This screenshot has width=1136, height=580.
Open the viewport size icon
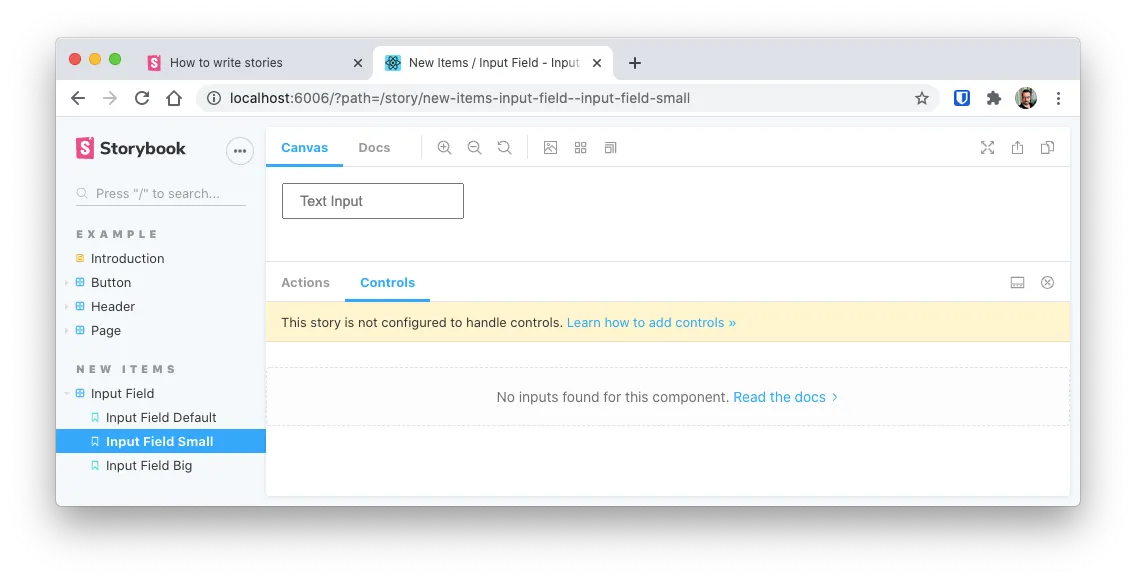[x=610, y=148]
